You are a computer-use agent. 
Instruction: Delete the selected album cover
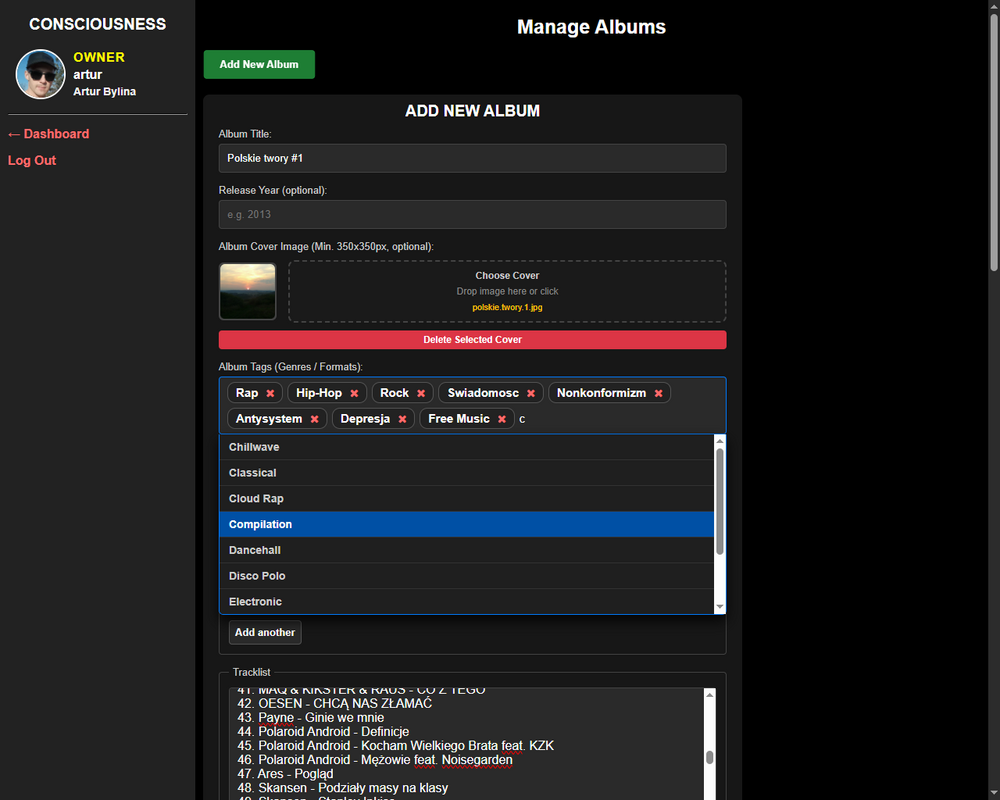(x=473, y=339)
